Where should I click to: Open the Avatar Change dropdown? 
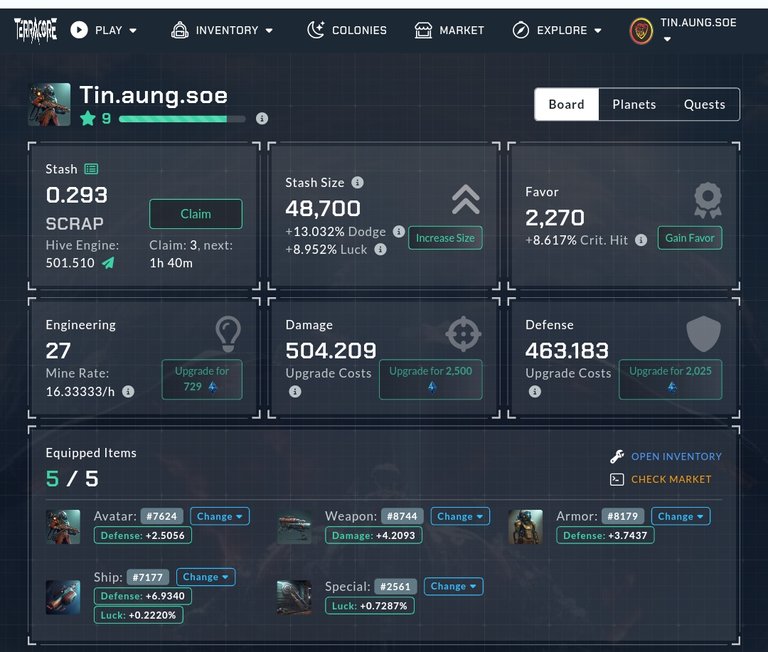(x=219, y=516)
